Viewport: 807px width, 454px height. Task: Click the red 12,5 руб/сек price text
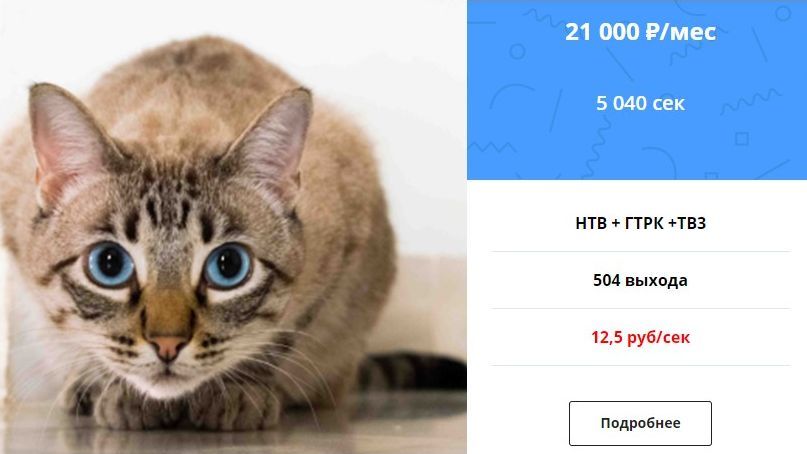coord(640,337)
